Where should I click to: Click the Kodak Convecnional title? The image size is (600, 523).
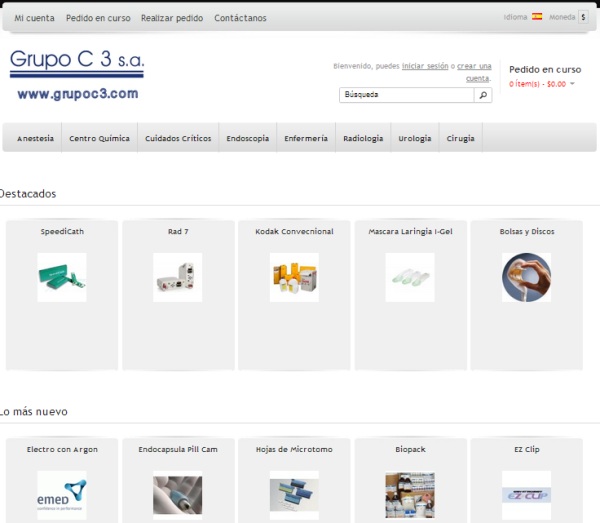[294, 231]
